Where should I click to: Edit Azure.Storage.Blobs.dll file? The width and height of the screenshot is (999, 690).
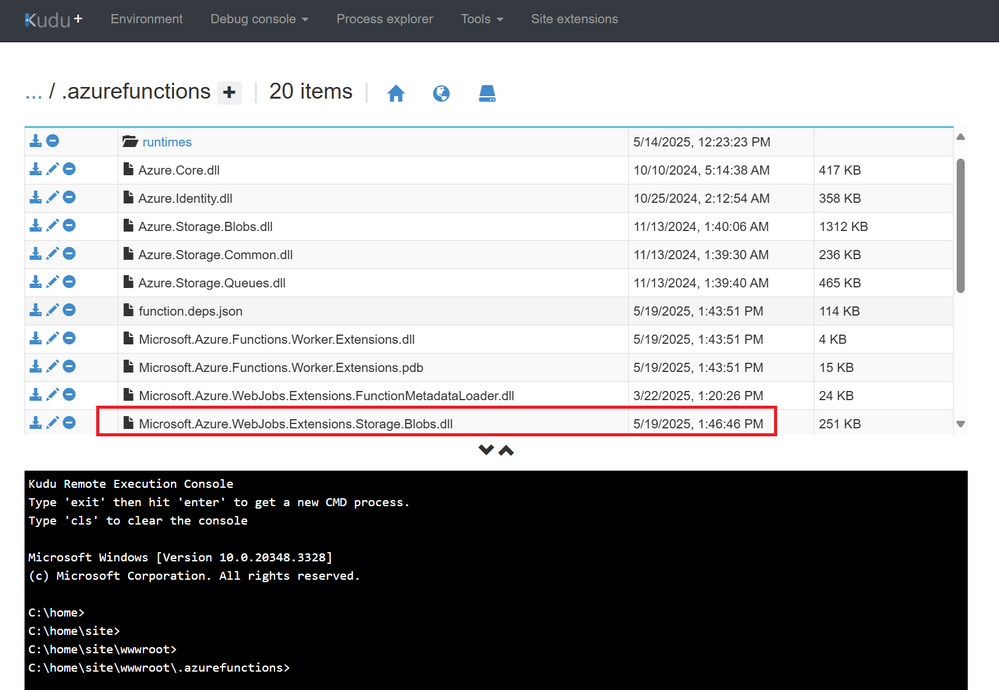point(52,225)
